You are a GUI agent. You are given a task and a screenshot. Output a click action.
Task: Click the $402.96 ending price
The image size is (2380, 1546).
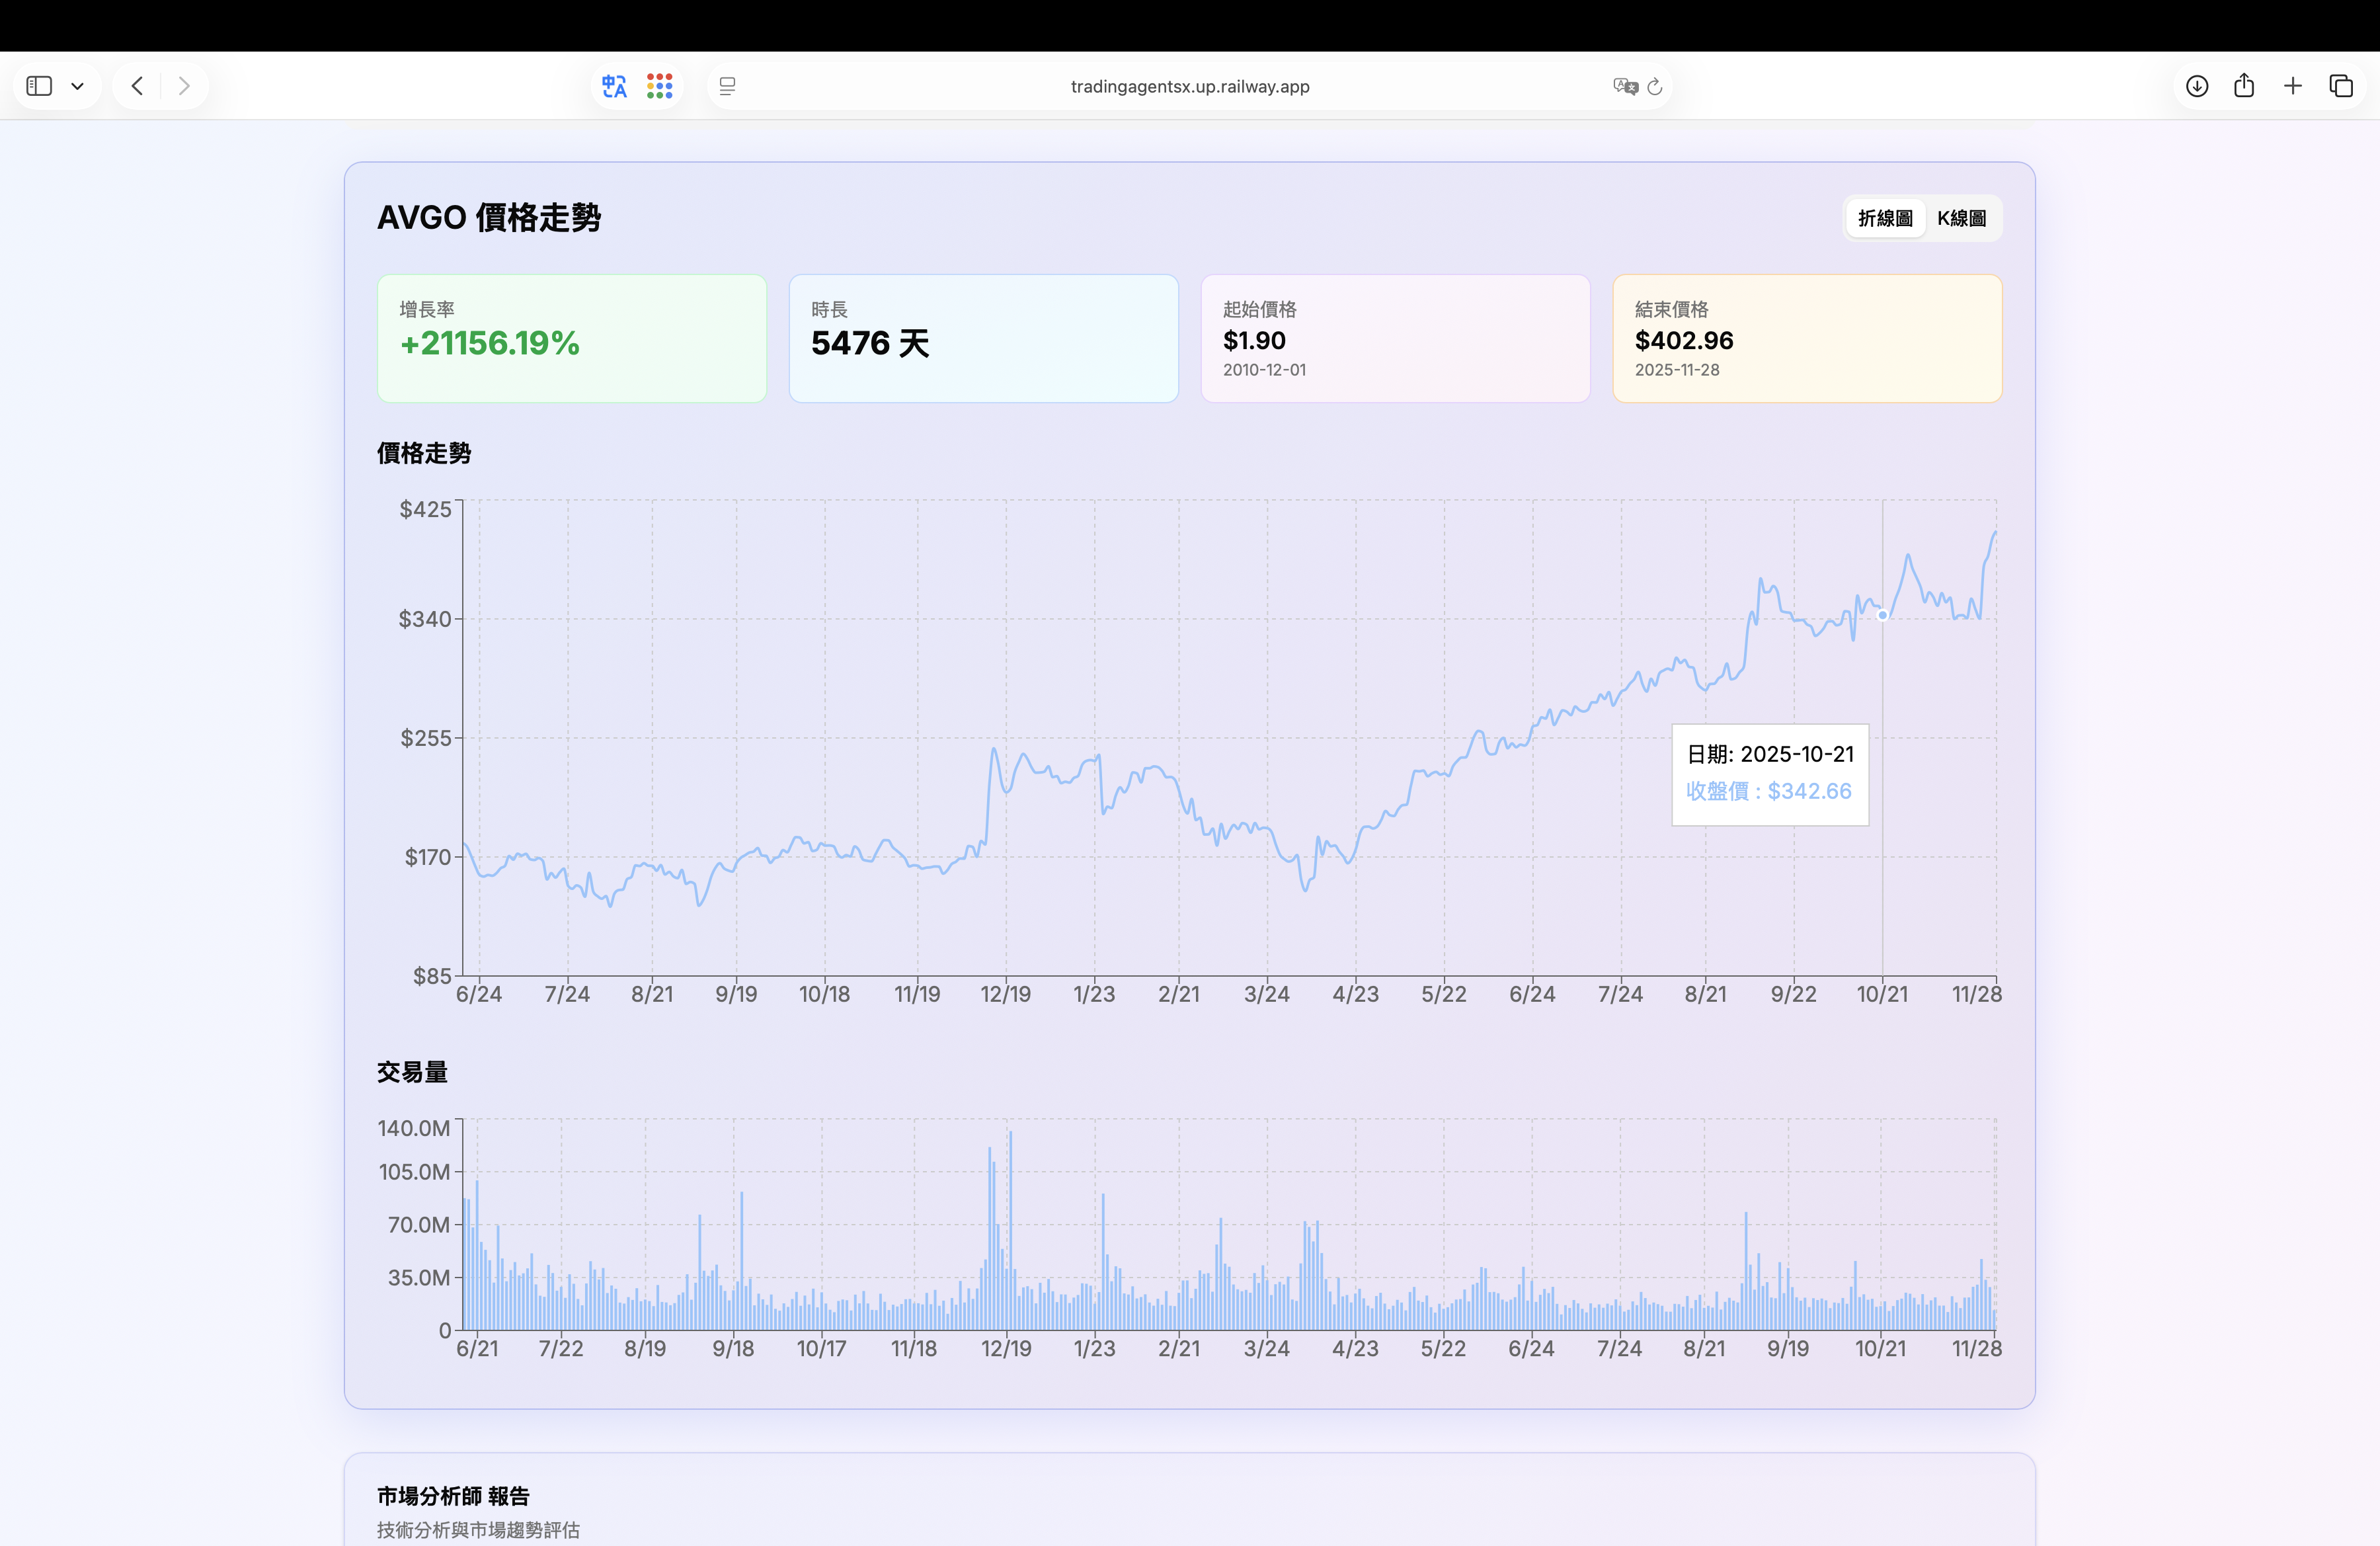(1684, 340)
